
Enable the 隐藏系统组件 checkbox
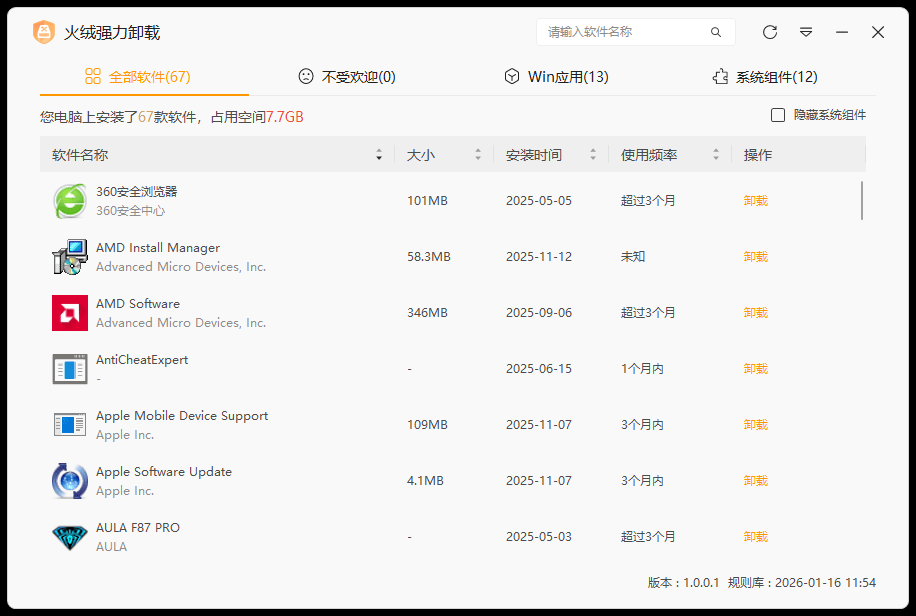[778, 115]
